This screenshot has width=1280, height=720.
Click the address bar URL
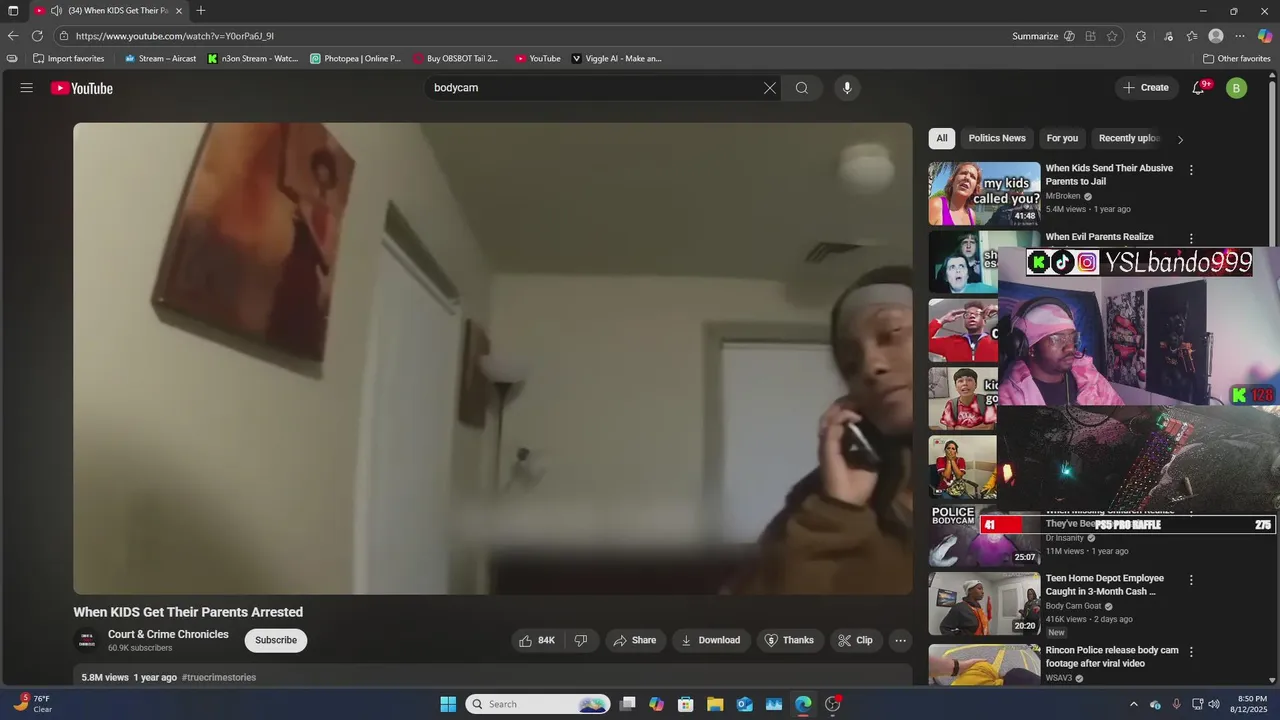coord(175,36)
